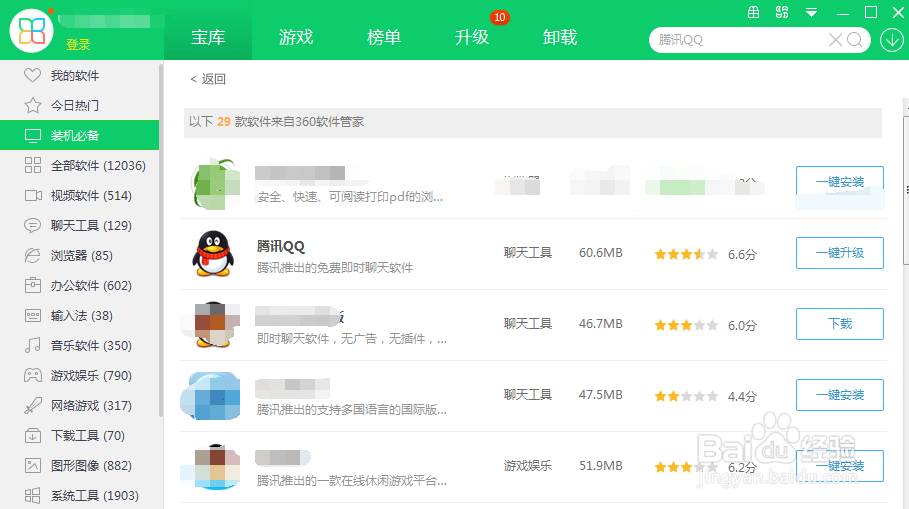Click 一键安装 for the PDF browser row
Screen dimensions: 909x509
coord(839,182)
